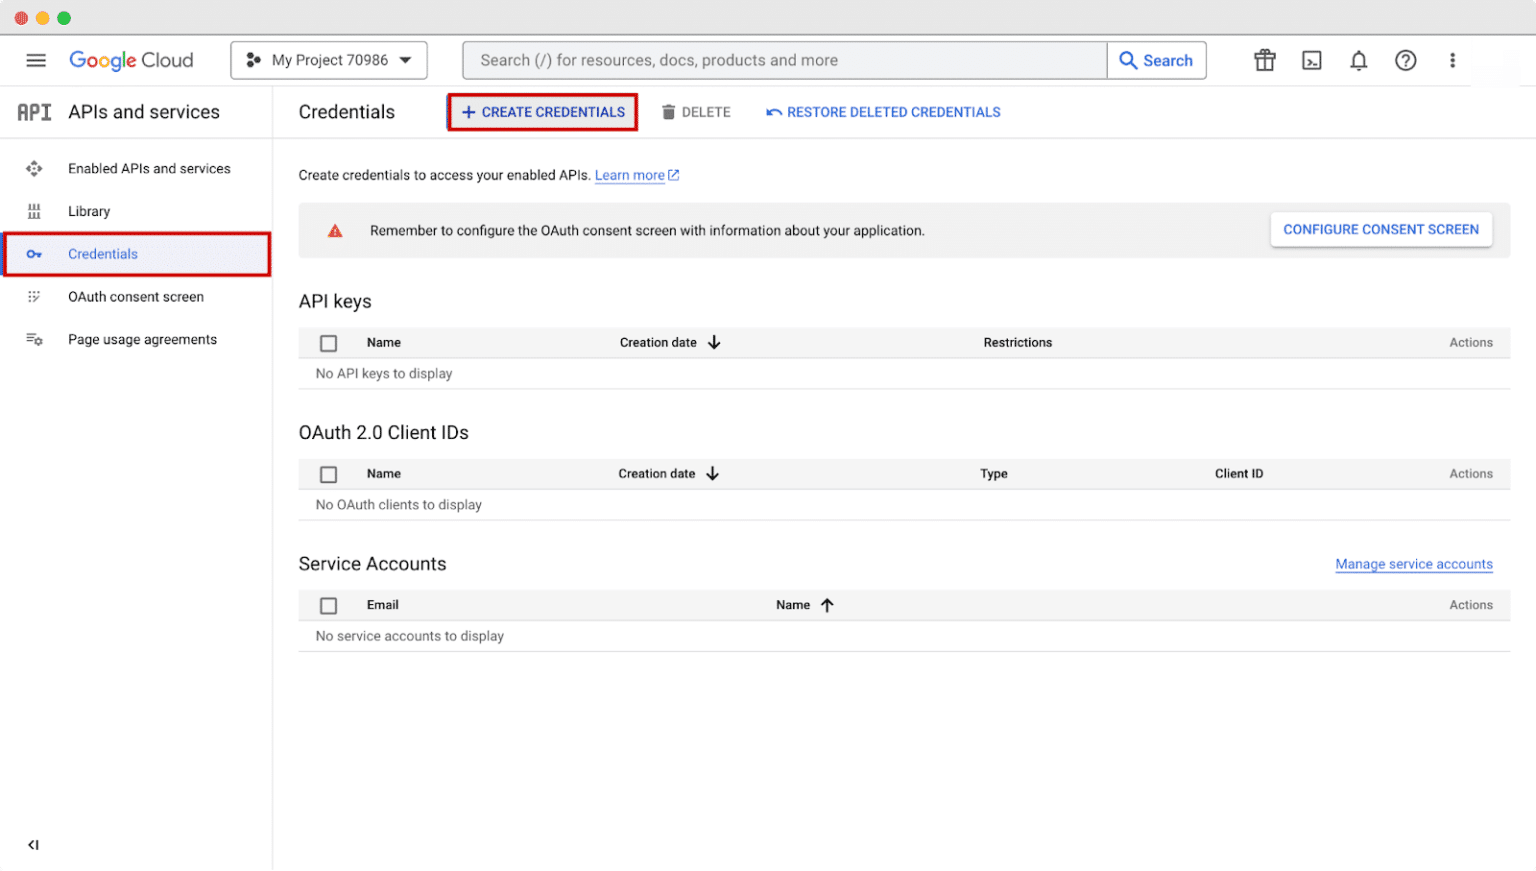
Task: Select Library in the sidebar
Action: click(x=89, y=211)
